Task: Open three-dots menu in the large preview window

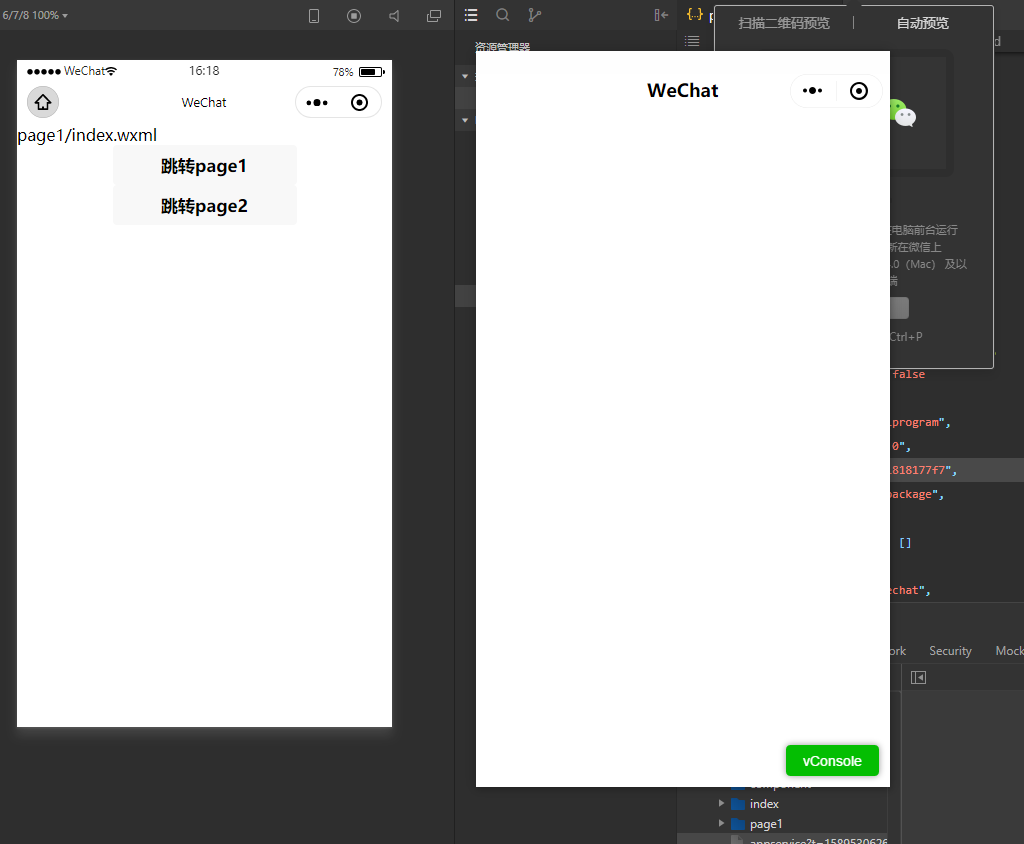Action: [x=812, y=91]
